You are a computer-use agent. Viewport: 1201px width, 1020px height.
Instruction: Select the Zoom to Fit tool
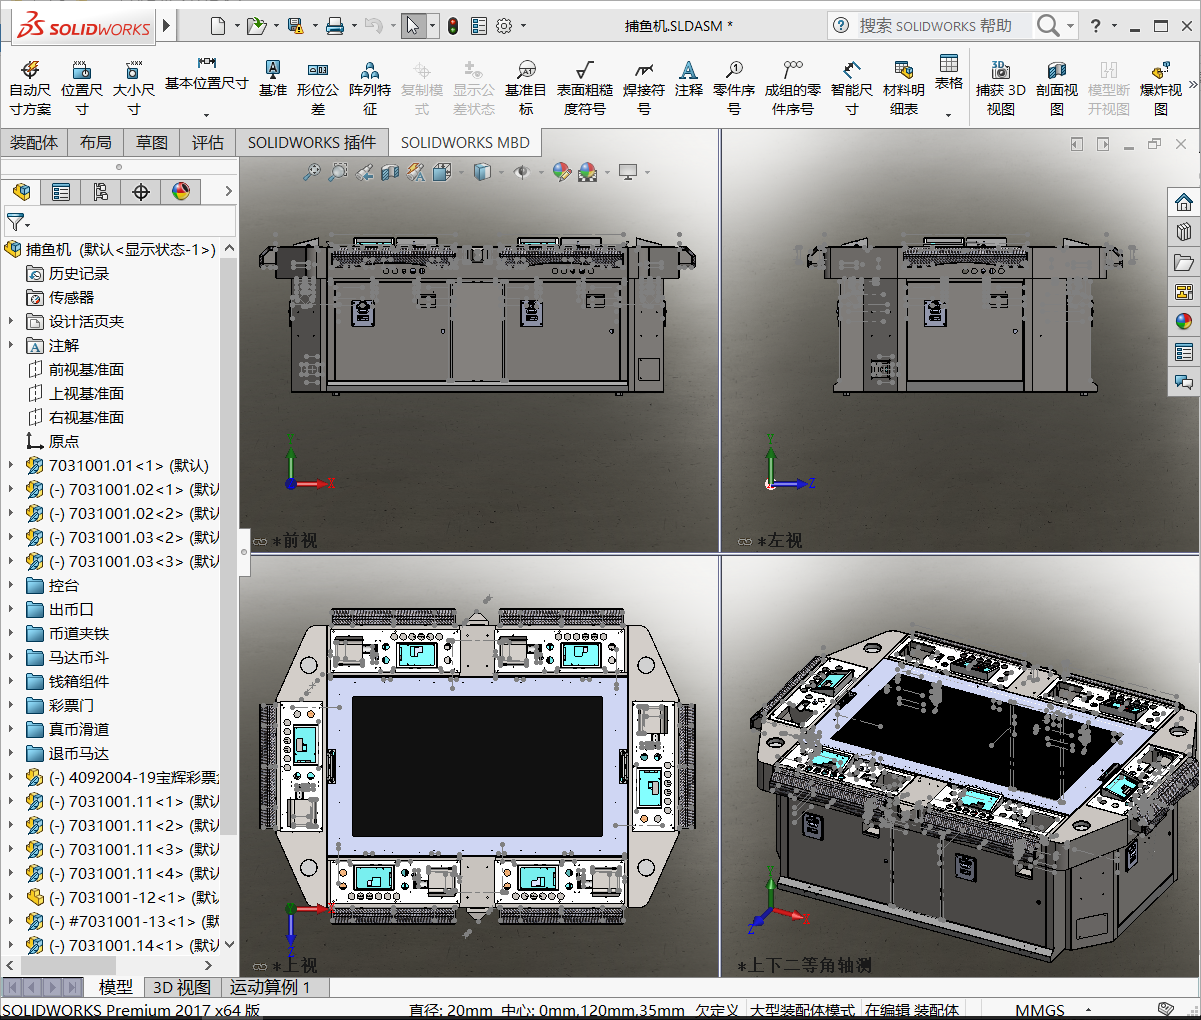point(312,171)
